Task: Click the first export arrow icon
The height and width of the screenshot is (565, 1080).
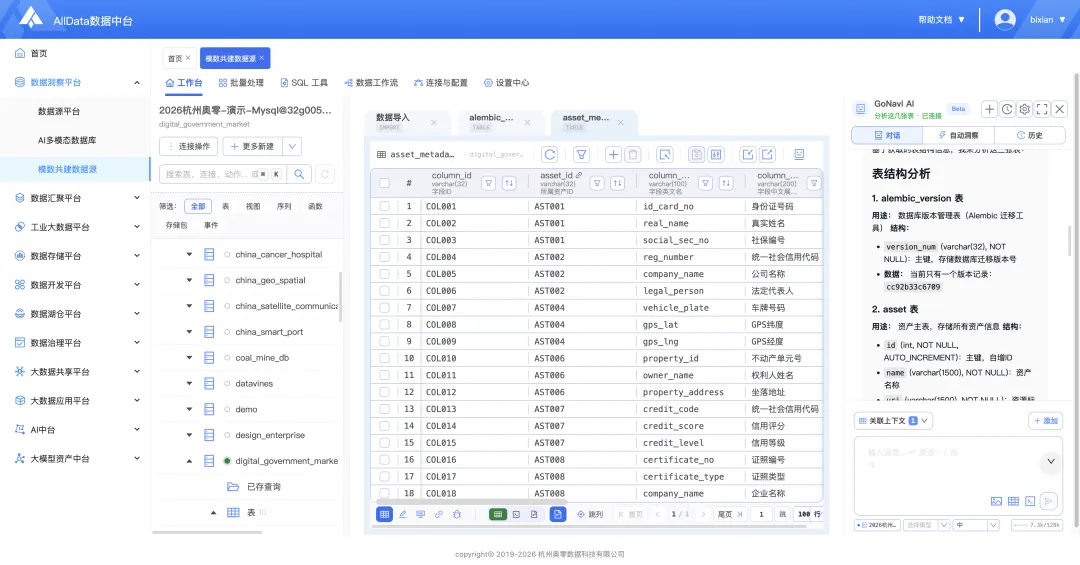Action: (x=747, y=154)
